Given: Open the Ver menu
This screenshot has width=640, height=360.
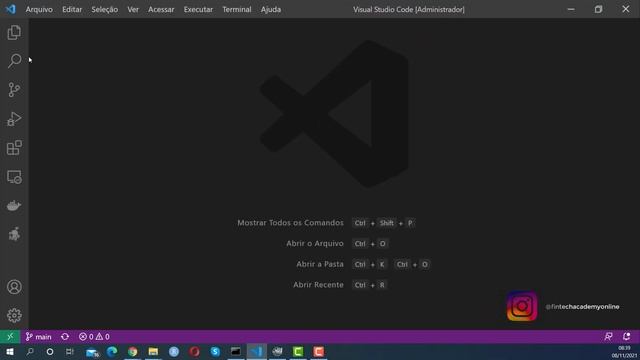Looking at the screenshot, I should pyautogui.click(x=133, y=9).
